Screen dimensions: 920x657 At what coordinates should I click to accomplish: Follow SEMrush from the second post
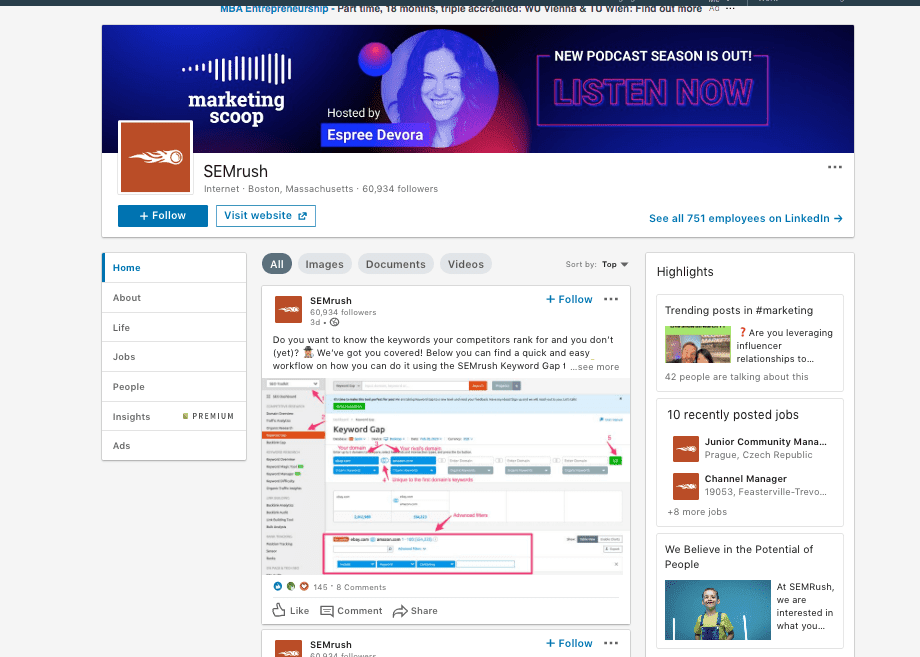click(x=569, y=643)
